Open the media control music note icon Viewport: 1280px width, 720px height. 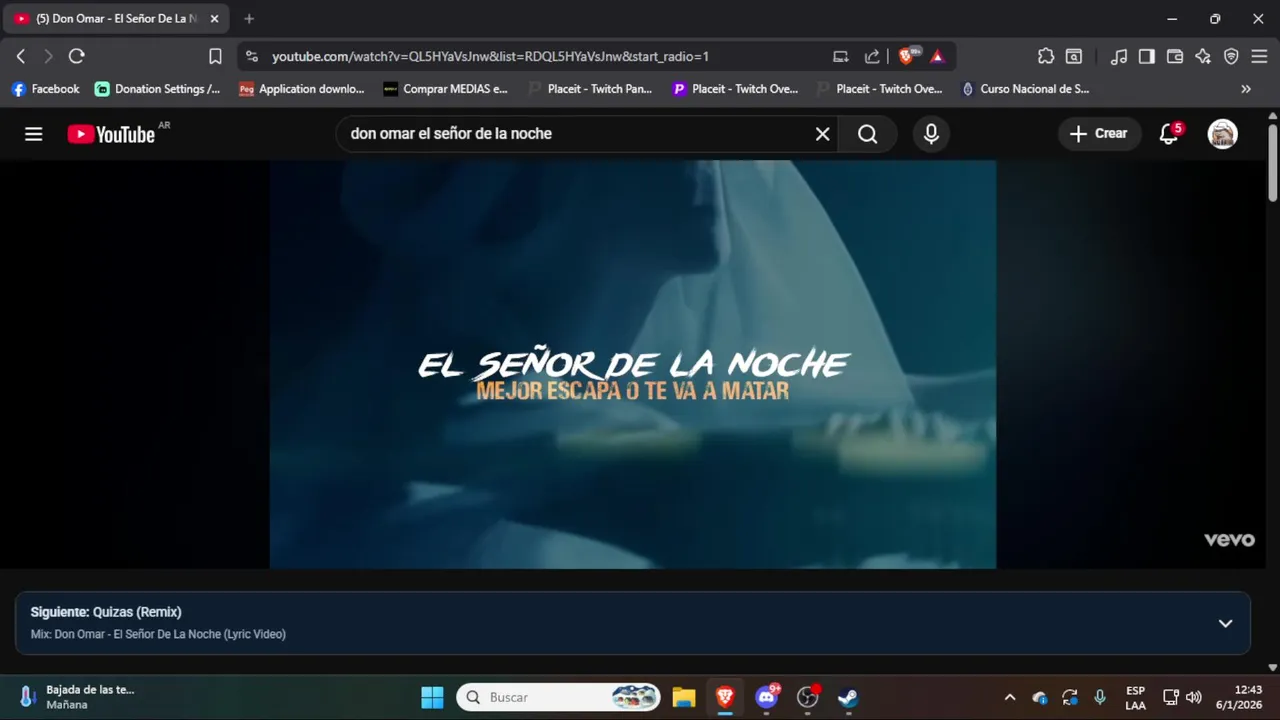tap(1119, 56)
